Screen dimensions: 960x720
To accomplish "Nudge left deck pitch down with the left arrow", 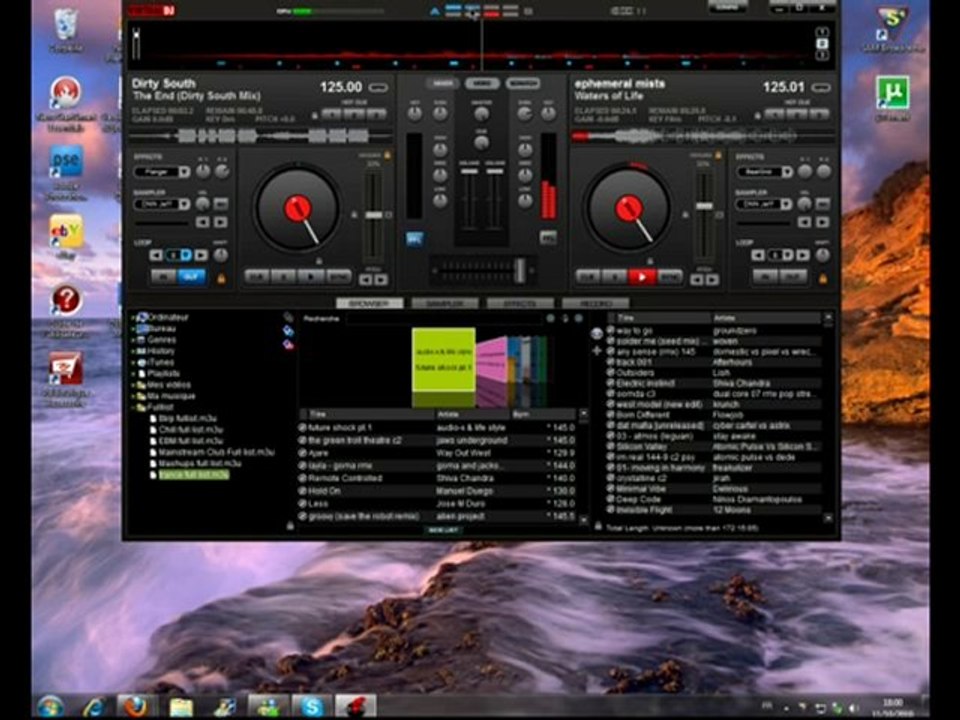I will [x=366, y=280].
